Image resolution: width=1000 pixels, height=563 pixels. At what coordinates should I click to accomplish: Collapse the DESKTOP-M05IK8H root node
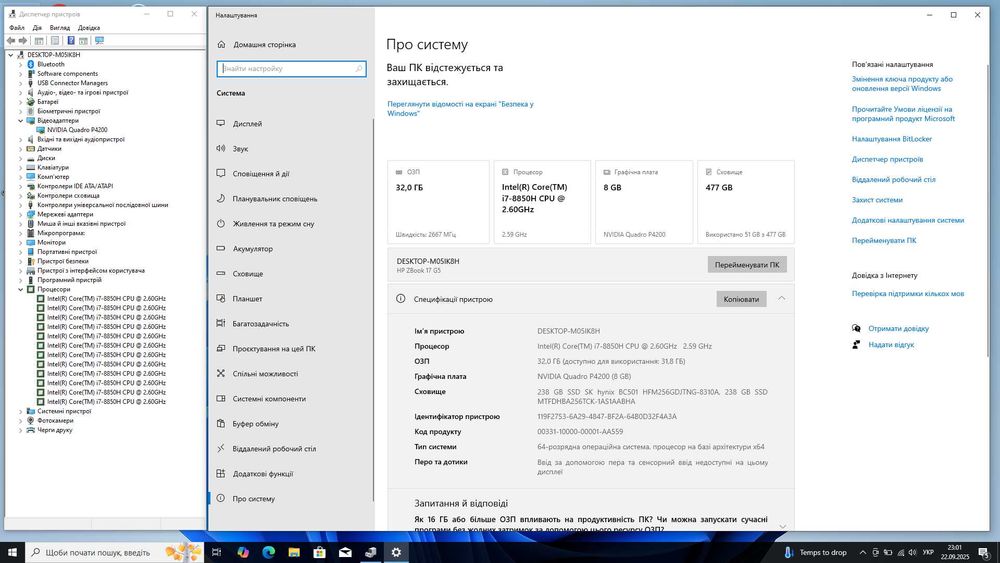point(10,55)
